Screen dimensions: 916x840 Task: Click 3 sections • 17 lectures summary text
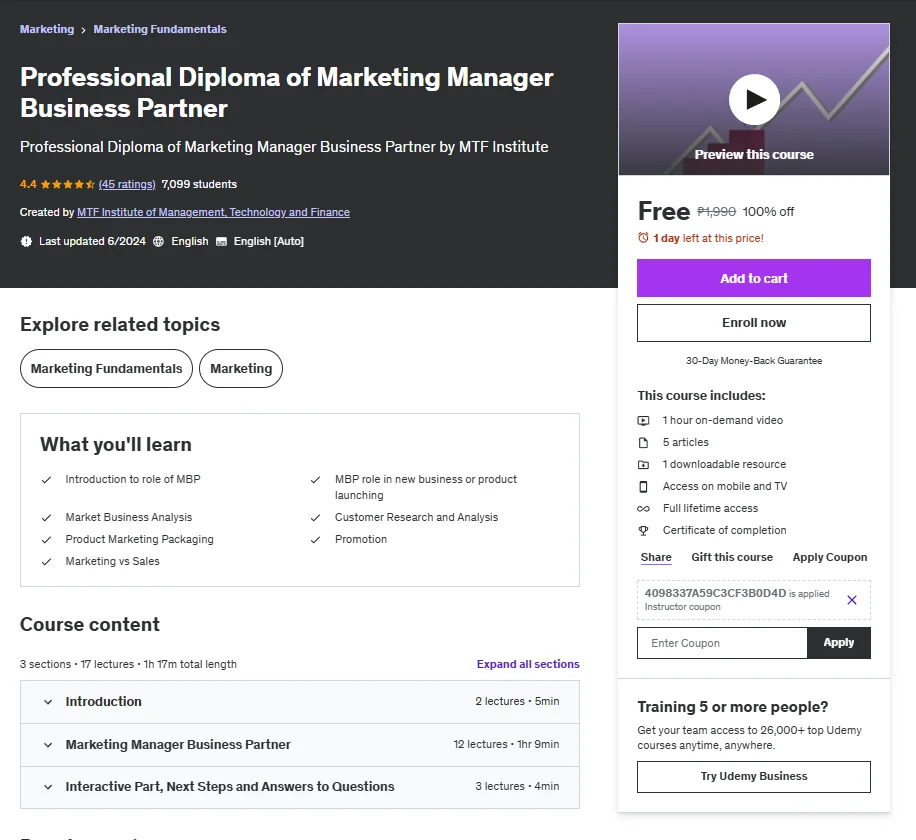click(x=128, y=664)
